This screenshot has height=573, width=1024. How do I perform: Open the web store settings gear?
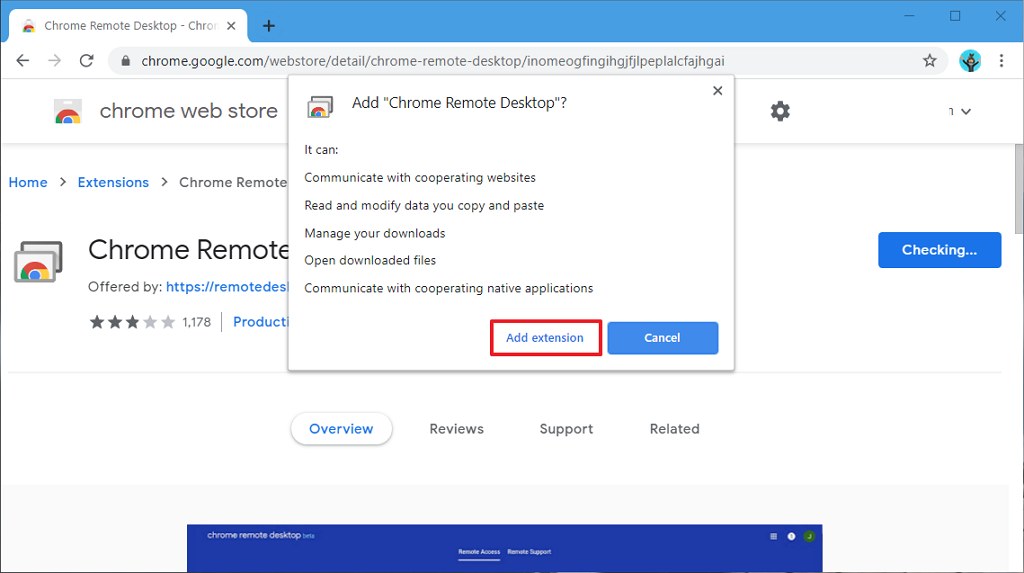click(x=780, y=111)
